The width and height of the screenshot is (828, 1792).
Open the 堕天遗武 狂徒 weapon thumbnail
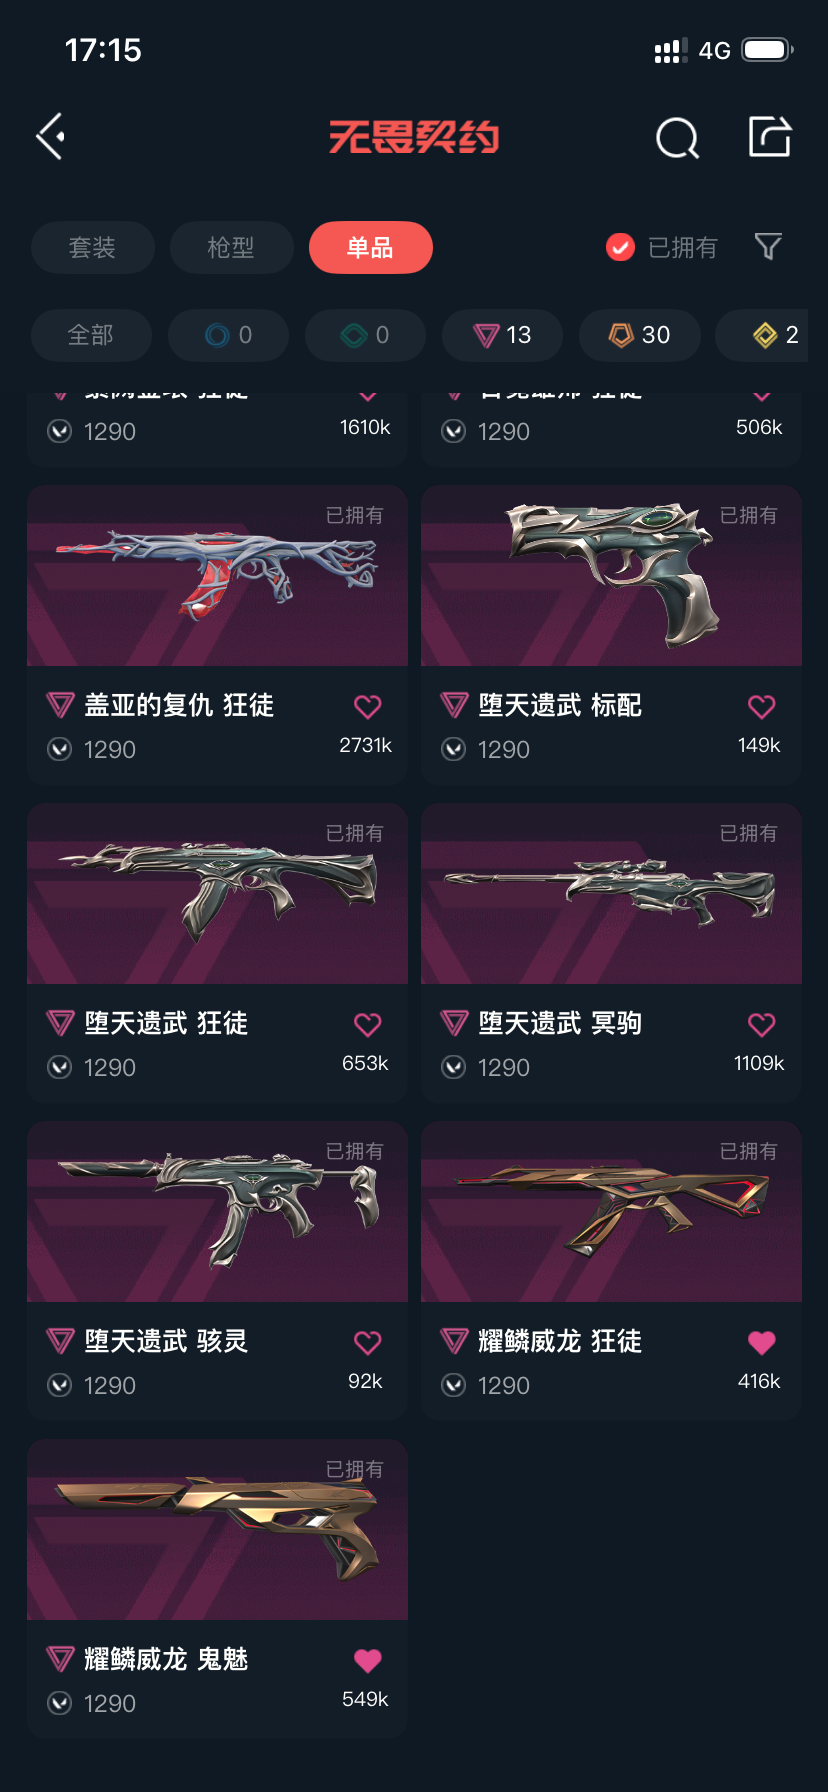(x=217, y=894)
